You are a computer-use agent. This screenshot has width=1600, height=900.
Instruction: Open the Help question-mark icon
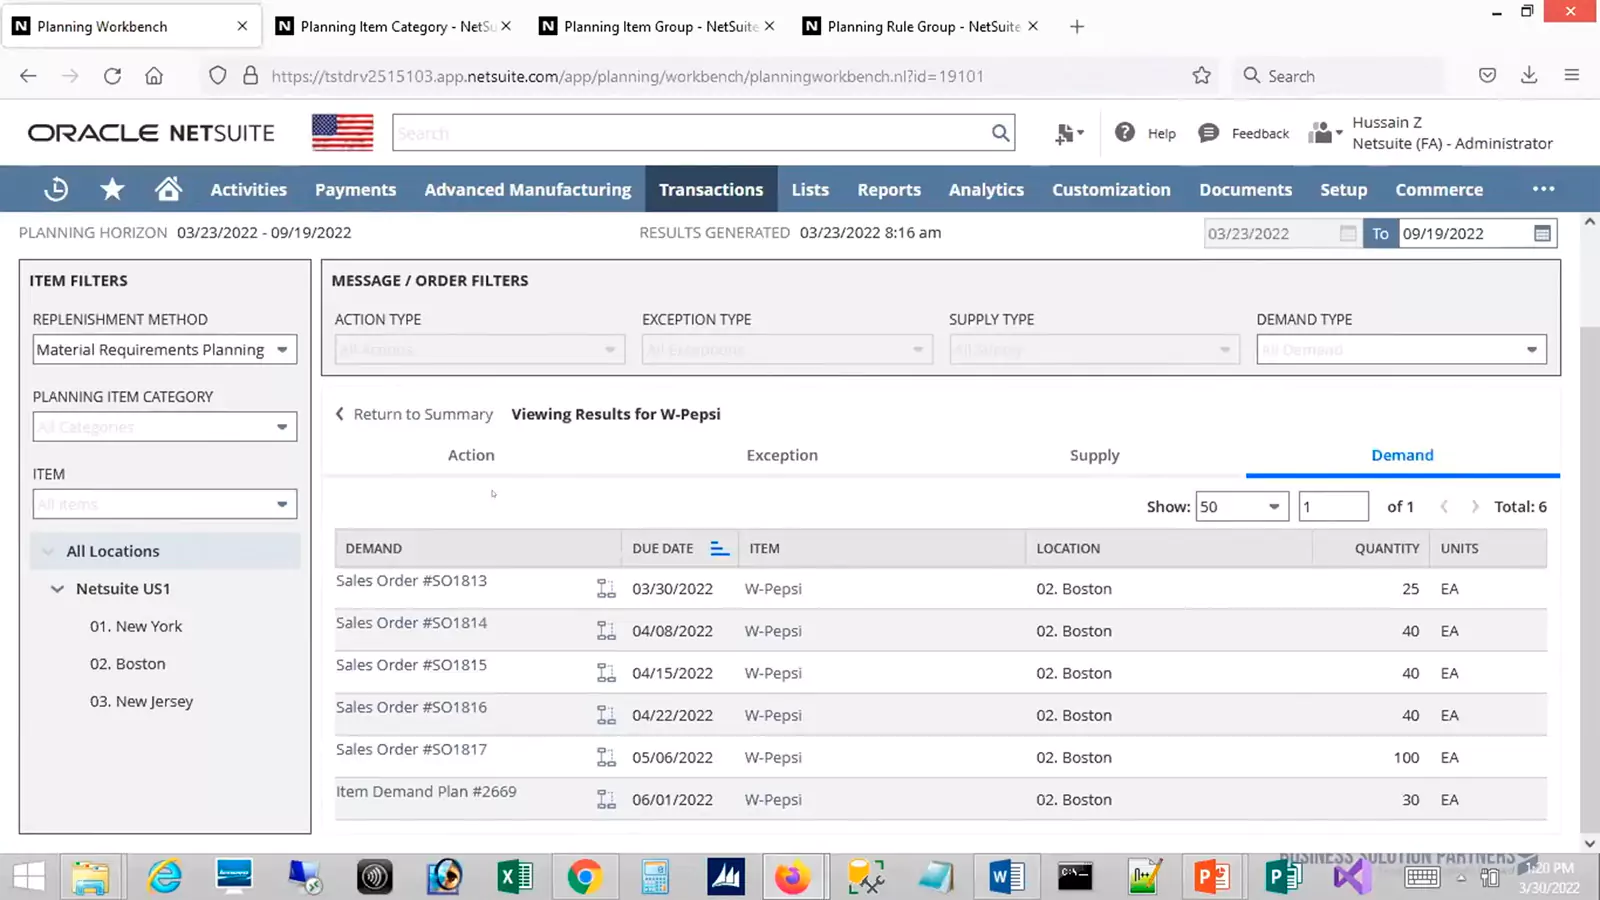click(1125, 132)
